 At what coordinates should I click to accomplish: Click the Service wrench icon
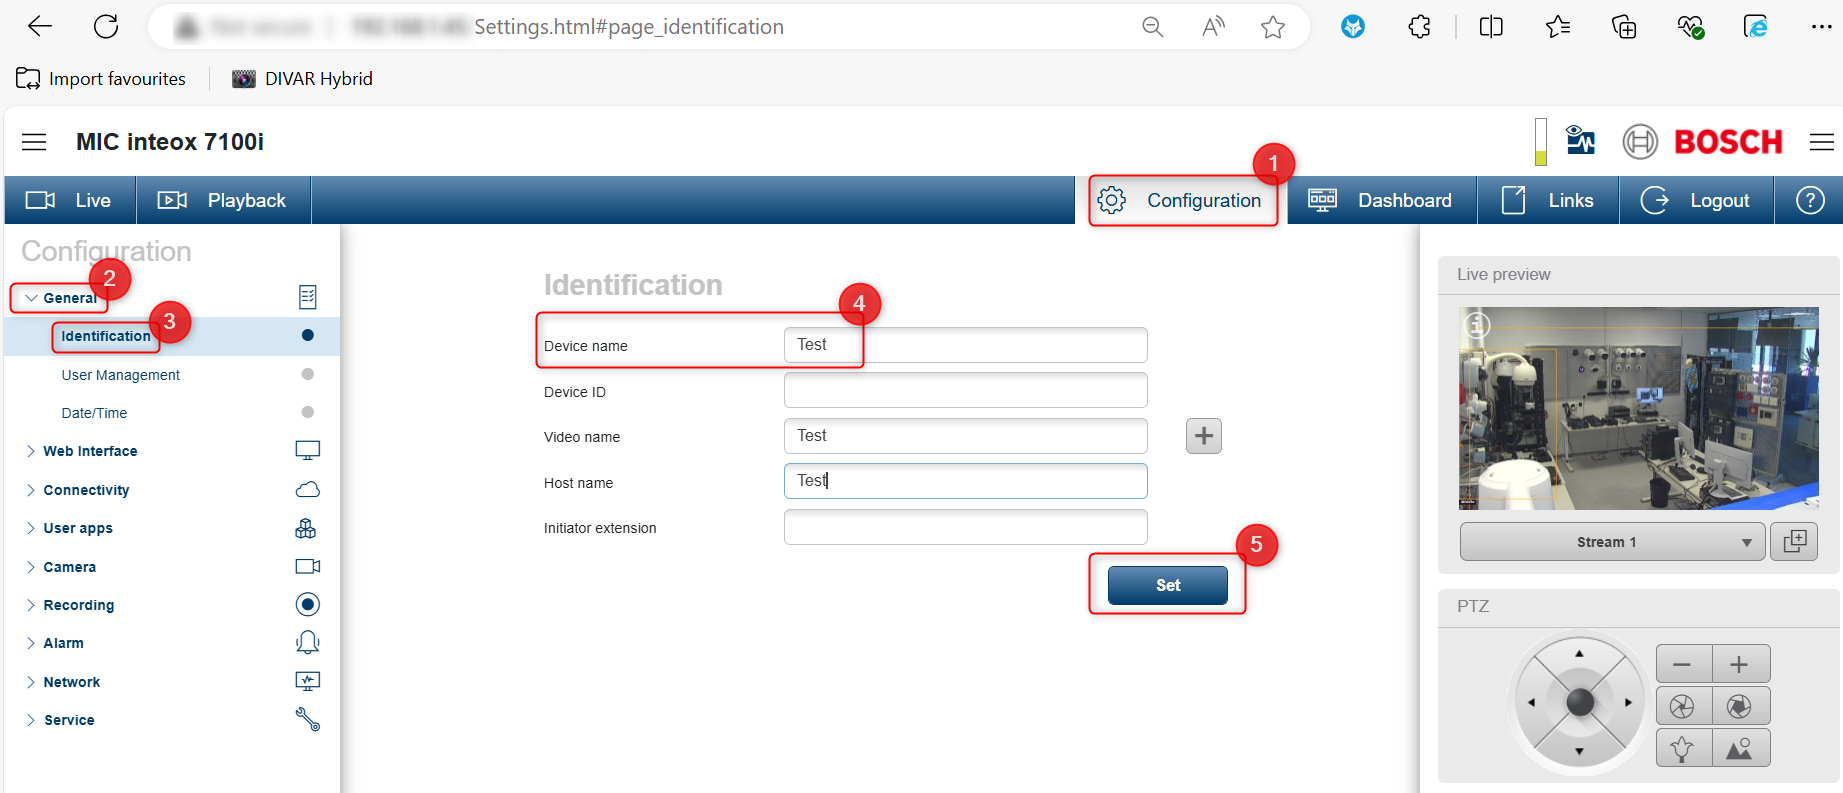308,719
